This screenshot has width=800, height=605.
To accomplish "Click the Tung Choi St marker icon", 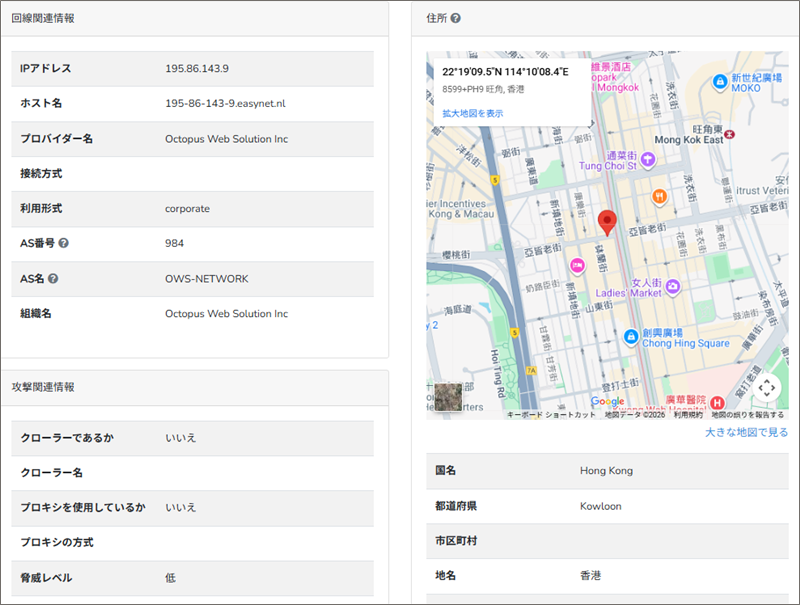I will point(647,158).
